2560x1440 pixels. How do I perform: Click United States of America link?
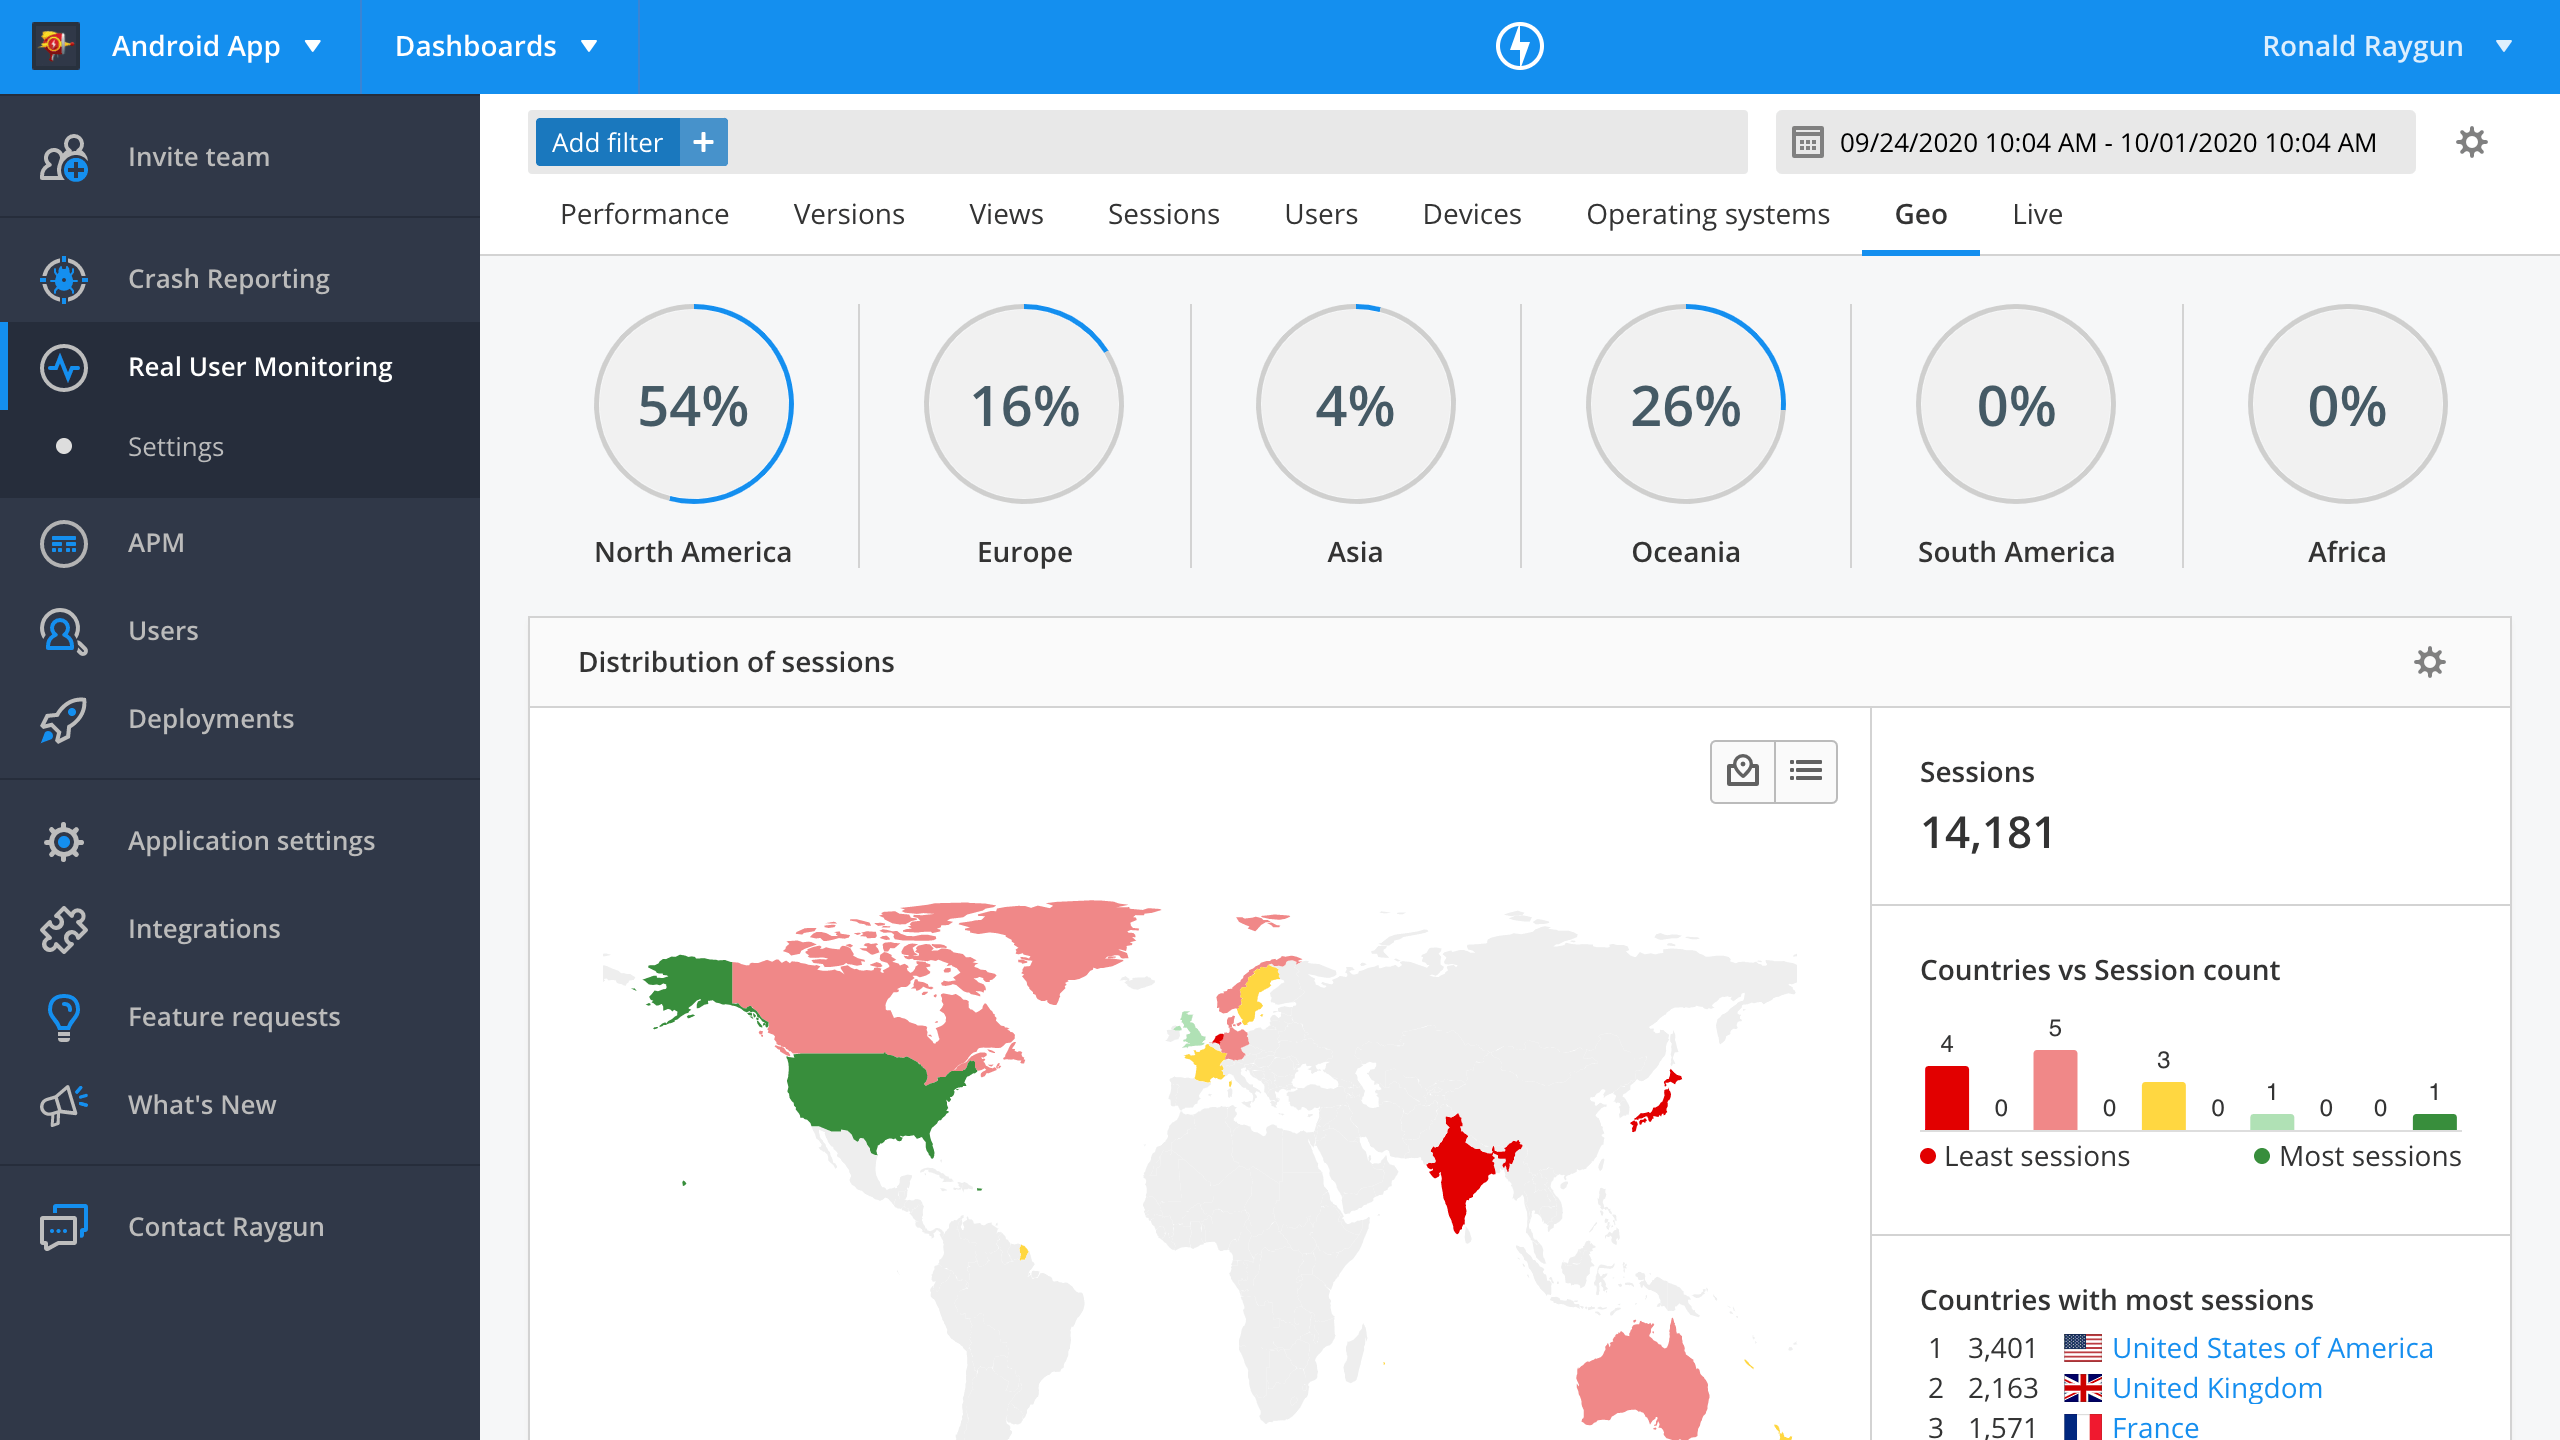pos(2275,1347)
